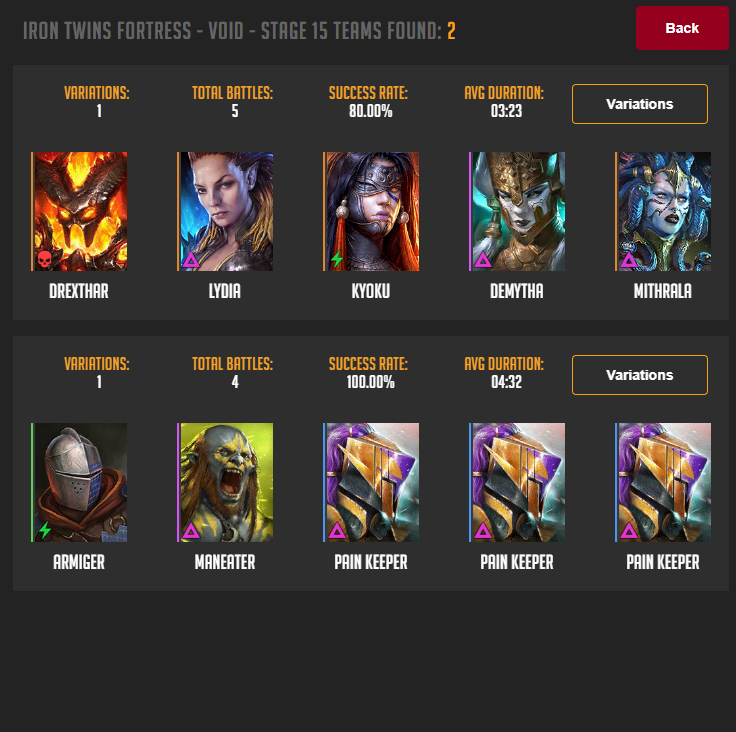Viewport: 736px width, 732px height.
Task: Click Demytha's void triangle affinity icon
Action: tap(483, 260)
